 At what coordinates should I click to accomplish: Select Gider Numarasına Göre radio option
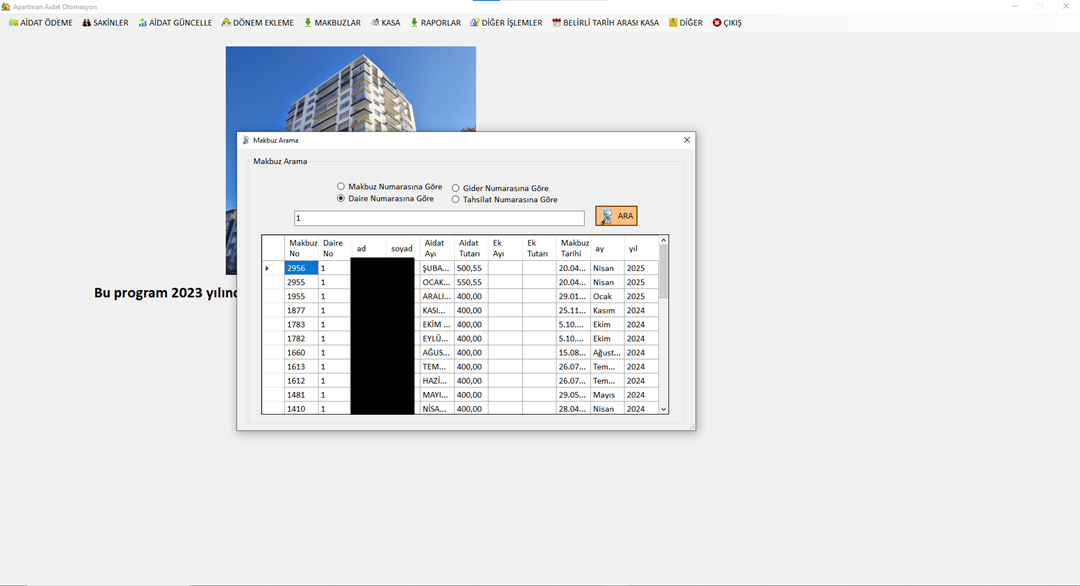[456, 188]
